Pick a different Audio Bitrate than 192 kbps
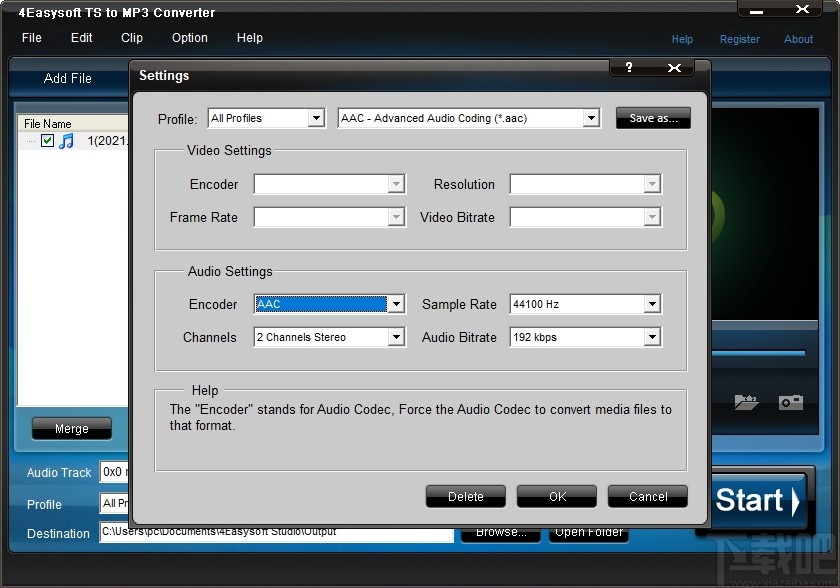 (652, 337)
